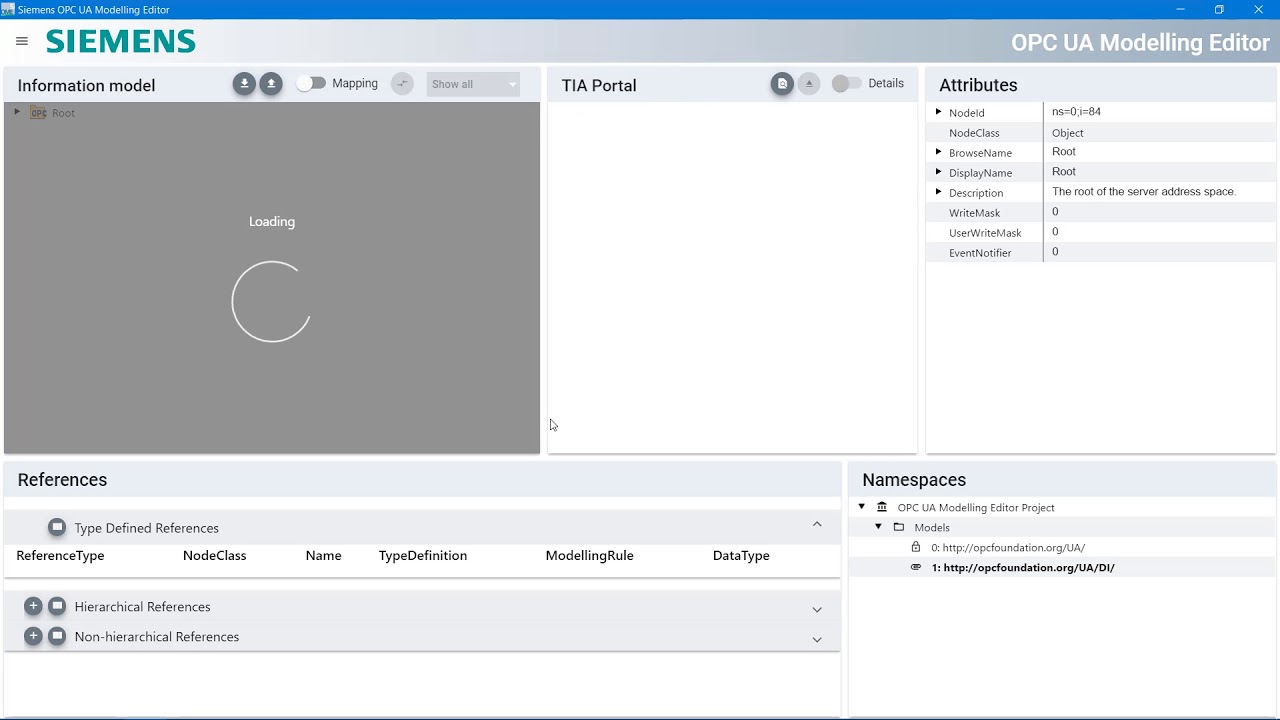Click the Type Defined References label

pos(146,528)
